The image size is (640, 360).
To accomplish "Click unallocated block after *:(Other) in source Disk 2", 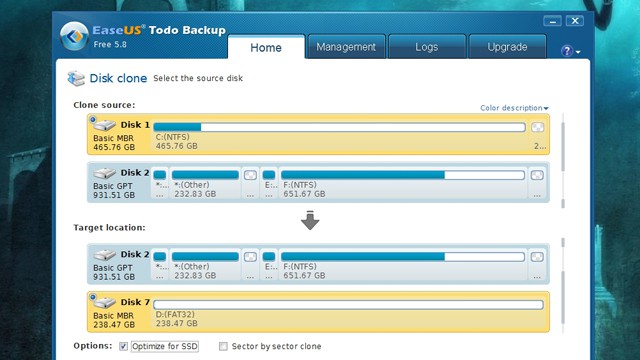I will [250, 175].
